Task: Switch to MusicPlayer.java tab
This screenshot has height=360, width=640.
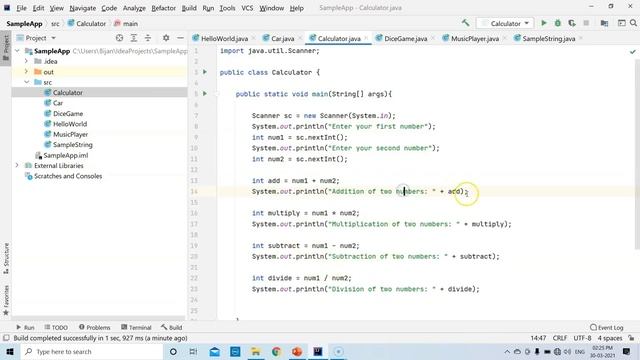Action: coord(474,38)
